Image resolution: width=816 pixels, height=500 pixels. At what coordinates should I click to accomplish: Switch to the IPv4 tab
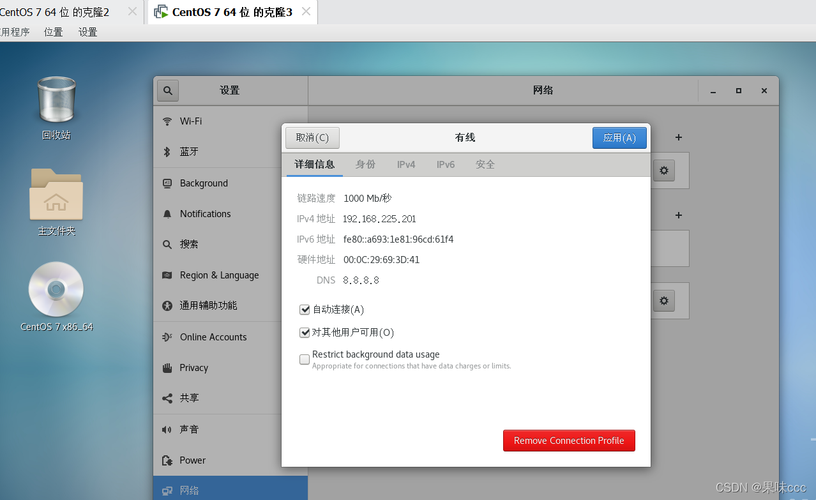[x=406, y=164]
